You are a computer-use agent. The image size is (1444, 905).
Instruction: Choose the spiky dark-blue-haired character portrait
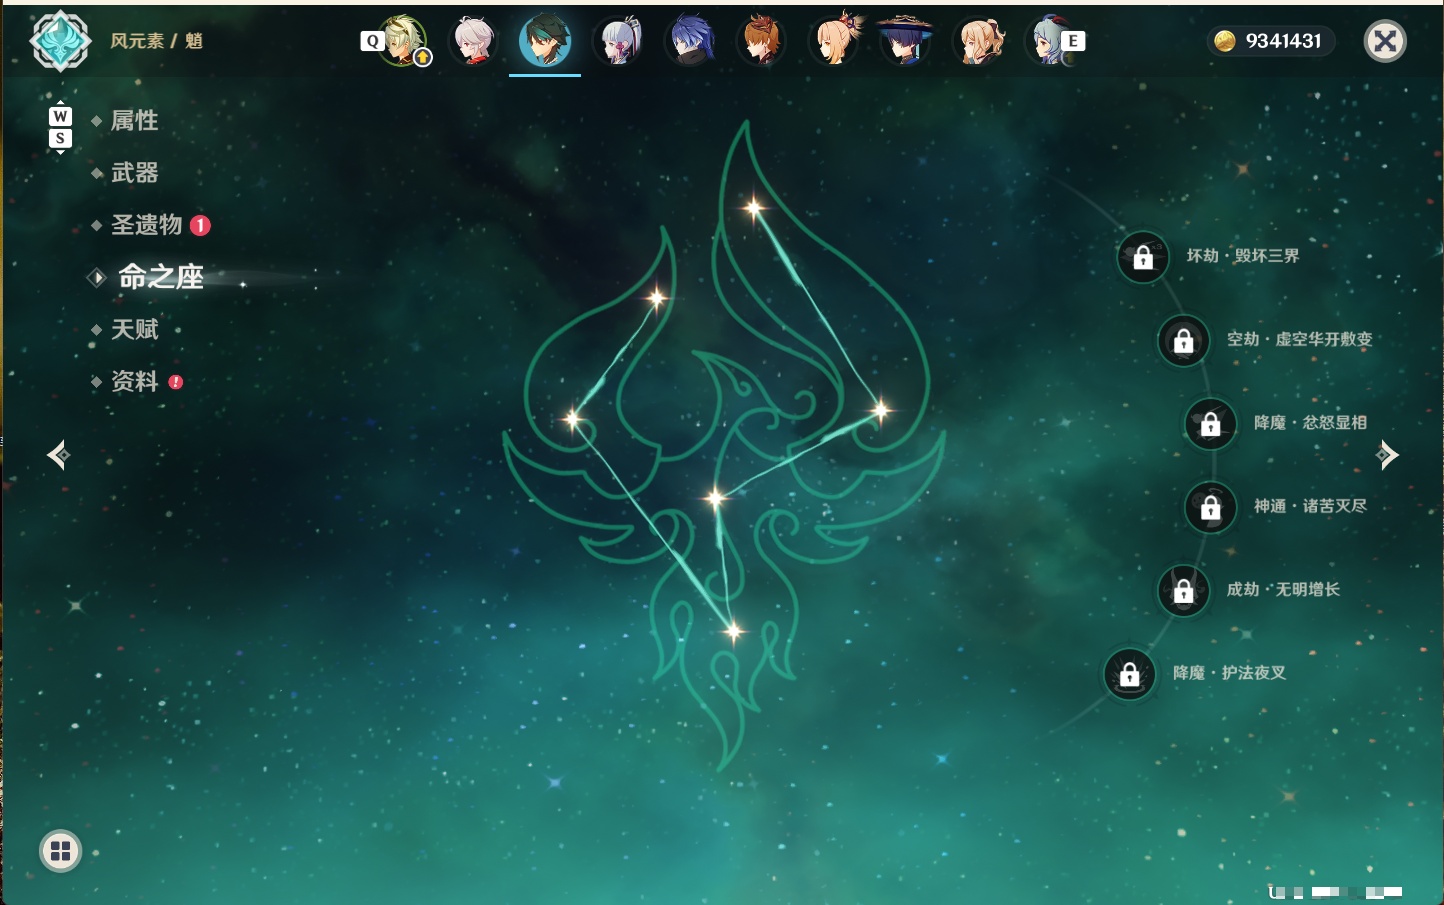691,41
